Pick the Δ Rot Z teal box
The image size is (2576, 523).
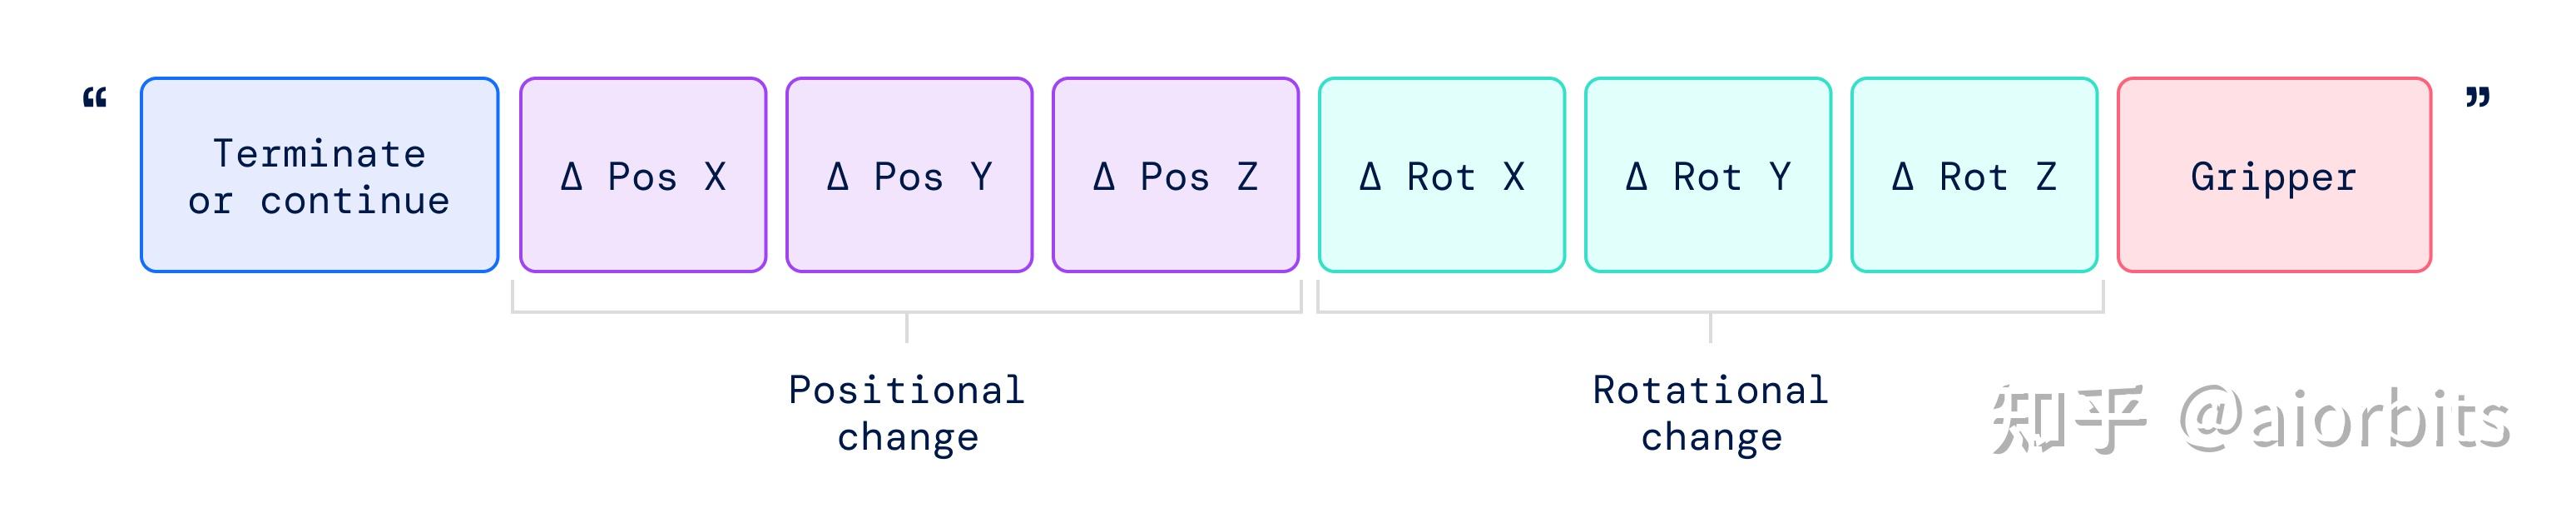[x=1974, y=175]
